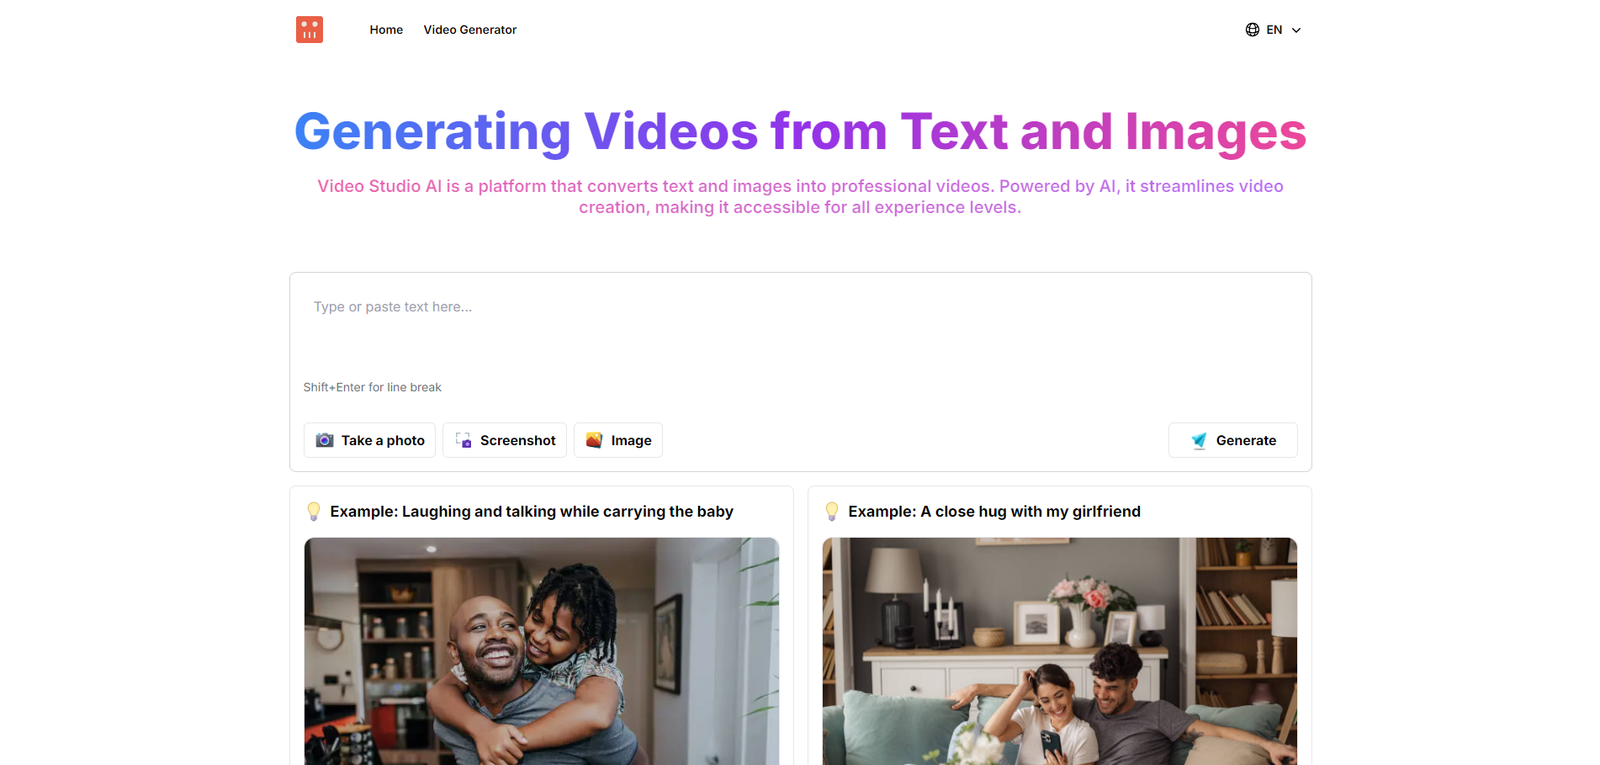Click the Generating Videos from Text heading
This screenshot has height=765, width=1600.
(800, 131)
